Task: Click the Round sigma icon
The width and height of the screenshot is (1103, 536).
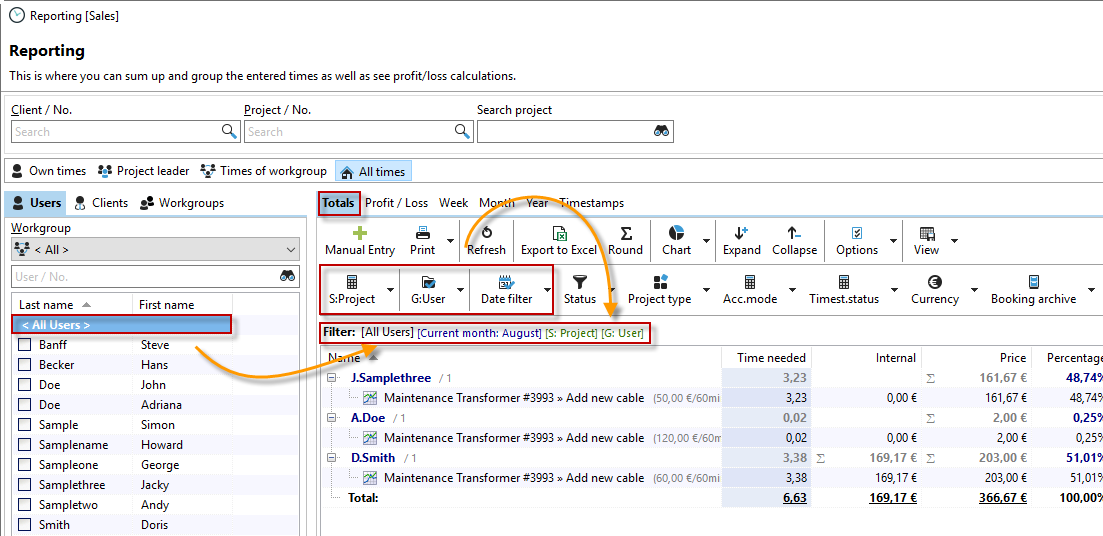Action: click(x=626, y=232)
